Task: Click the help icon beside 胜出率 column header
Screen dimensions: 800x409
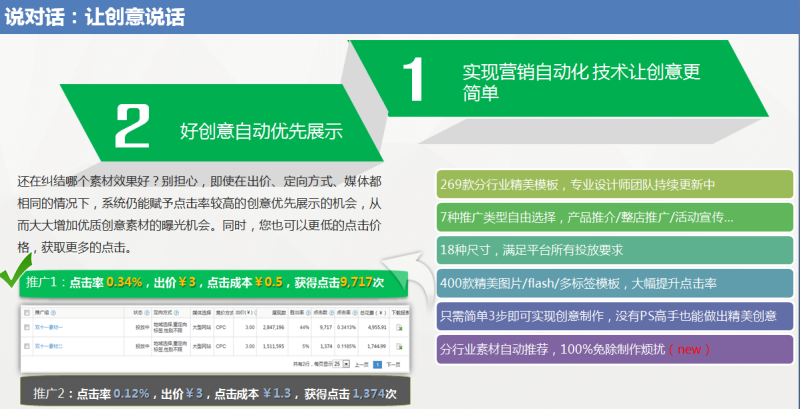Action: coord(308,313)
